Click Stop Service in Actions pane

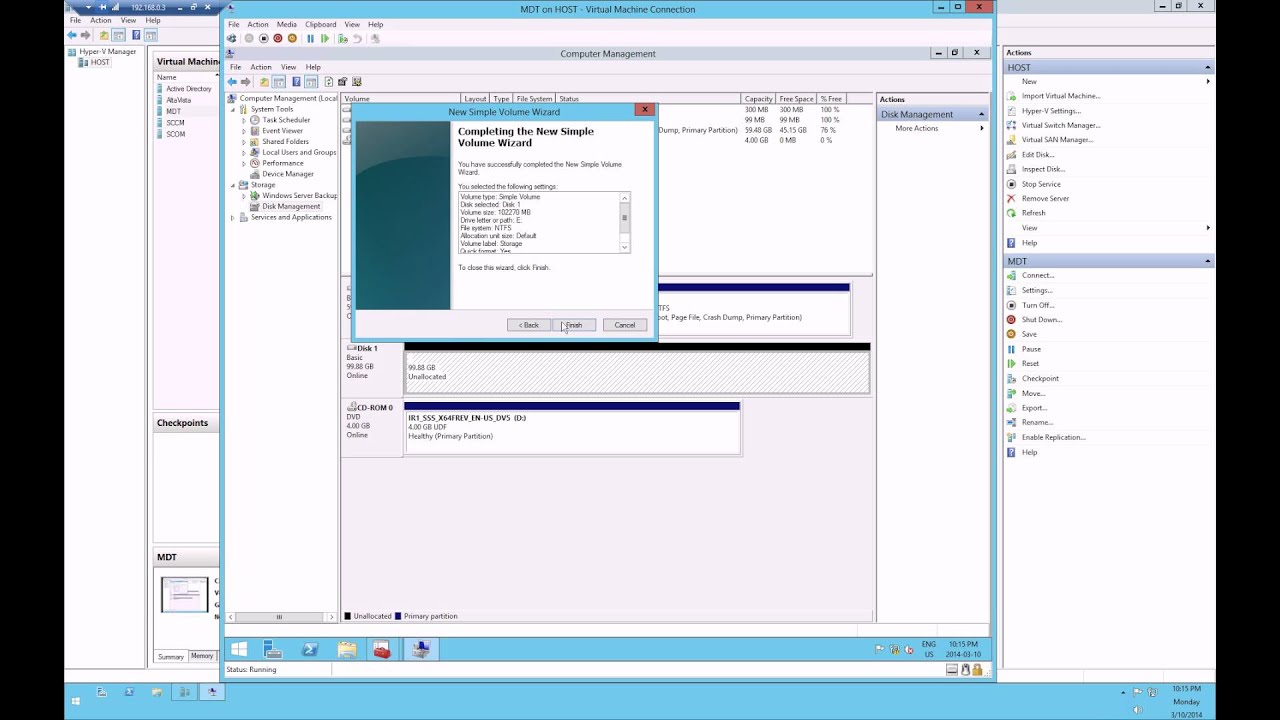tap(1041, 184)
